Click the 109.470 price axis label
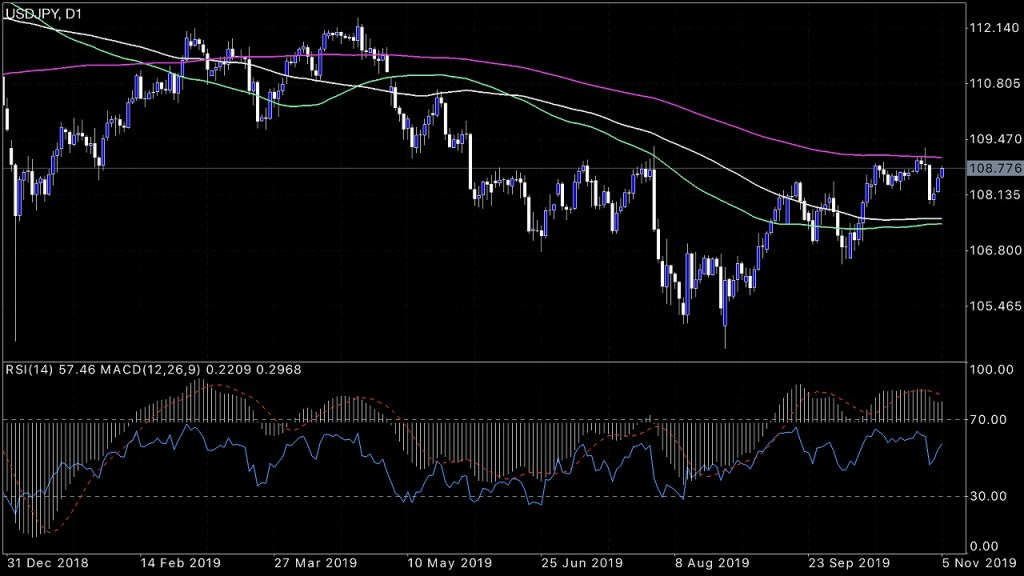Viewport: 1024px width, 576px height. click(994, 139)
